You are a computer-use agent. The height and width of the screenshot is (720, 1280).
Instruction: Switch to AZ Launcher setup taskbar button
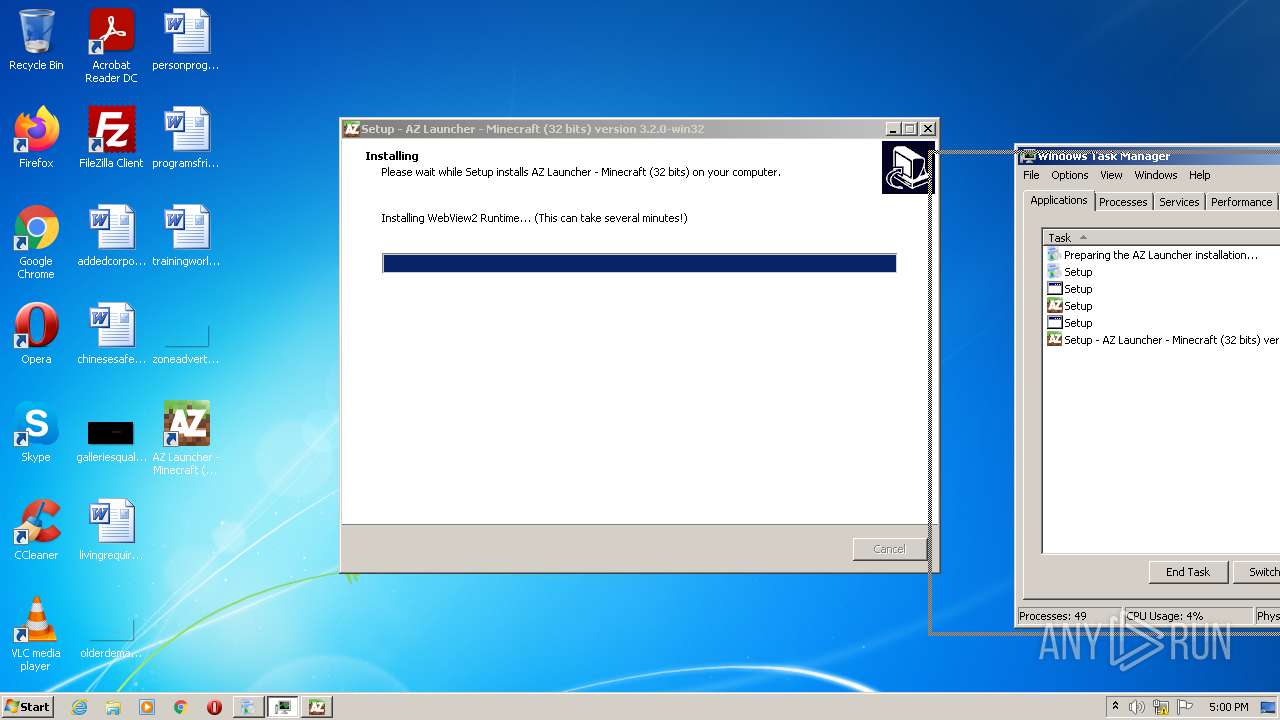pos(317,707)
